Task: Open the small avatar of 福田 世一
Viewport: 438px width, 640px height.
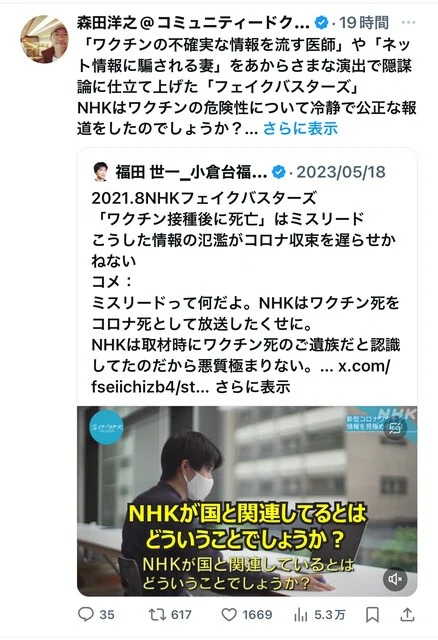Action: 100,172
